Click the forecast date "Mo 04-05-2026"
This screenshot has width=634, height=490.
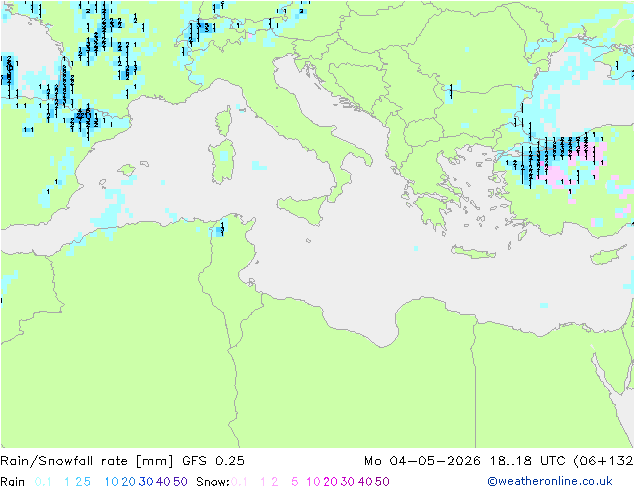[x=423, y=461]
